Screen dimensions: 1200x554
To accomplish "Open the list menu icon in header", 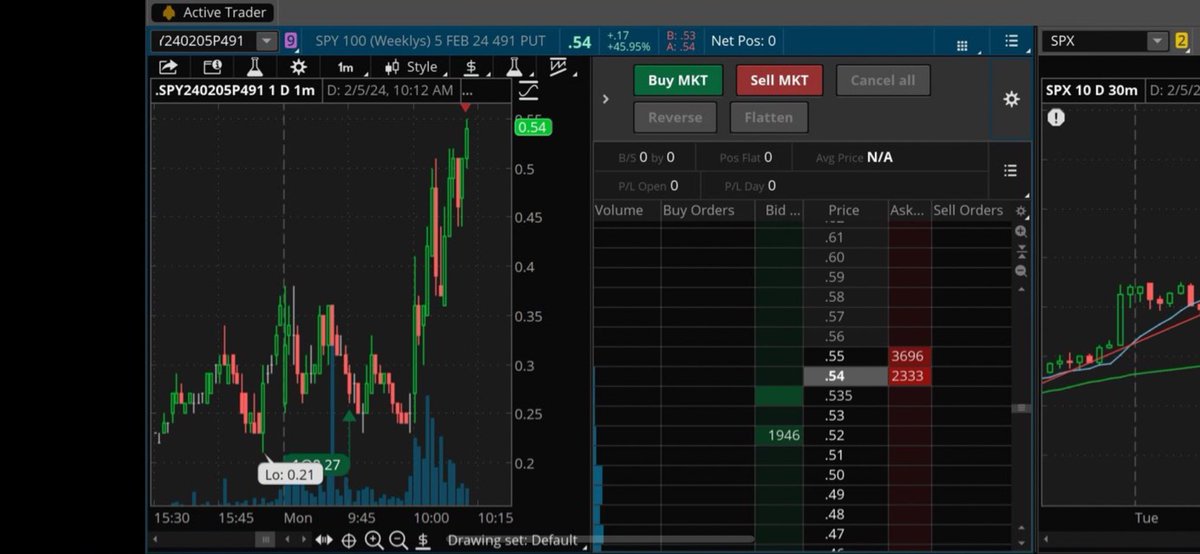I will pos(1012,42).
